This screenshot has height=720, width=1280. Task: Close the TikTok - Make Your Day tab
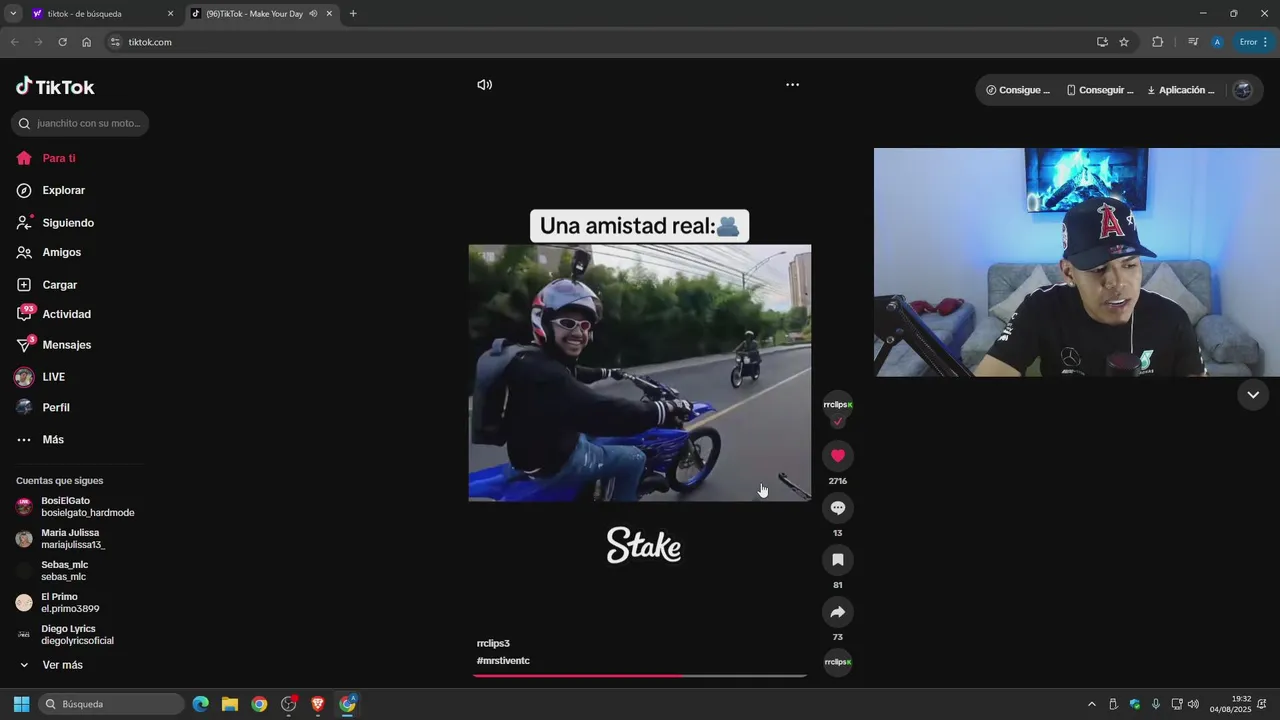[329, 14]
